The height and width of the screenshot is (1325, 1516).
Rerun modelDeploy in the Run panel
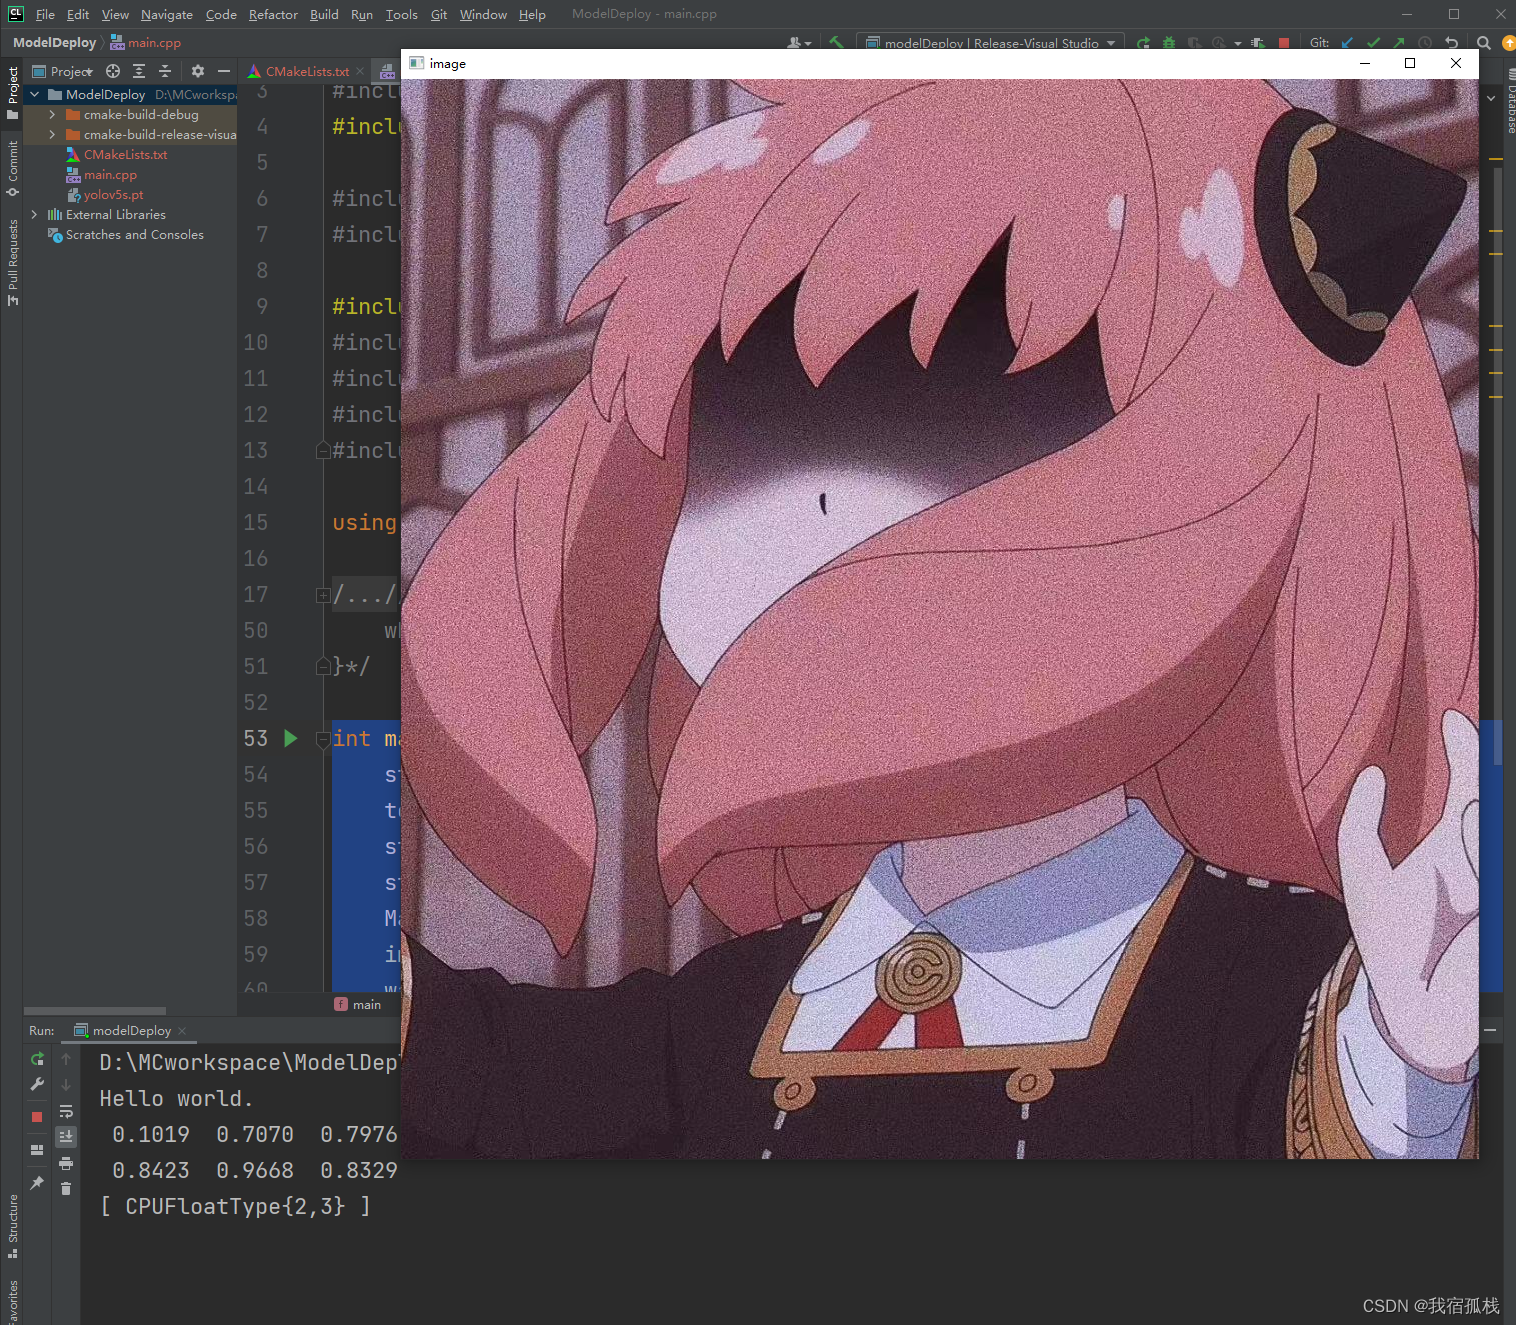pos(37,1059)
